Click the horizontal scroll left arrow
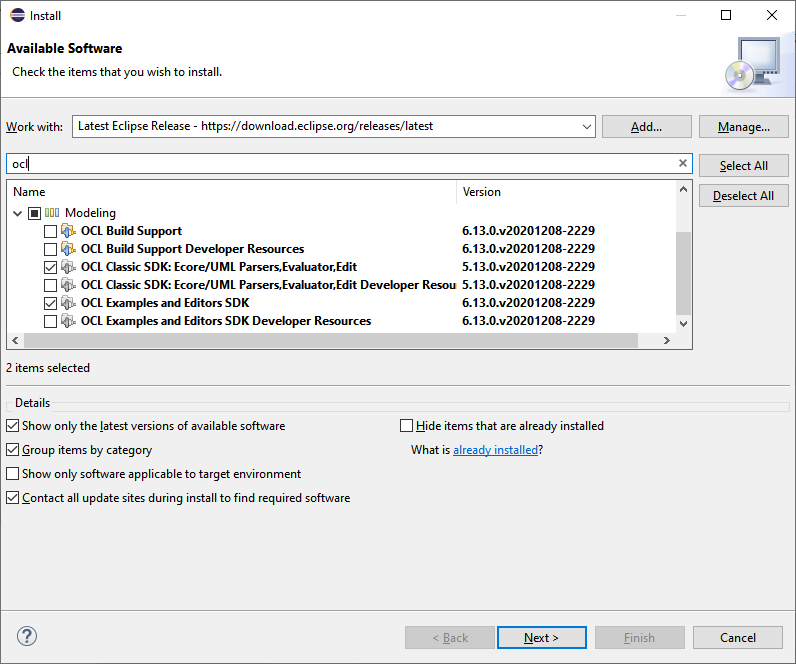796x664 pixels. (x=15, y=341)
